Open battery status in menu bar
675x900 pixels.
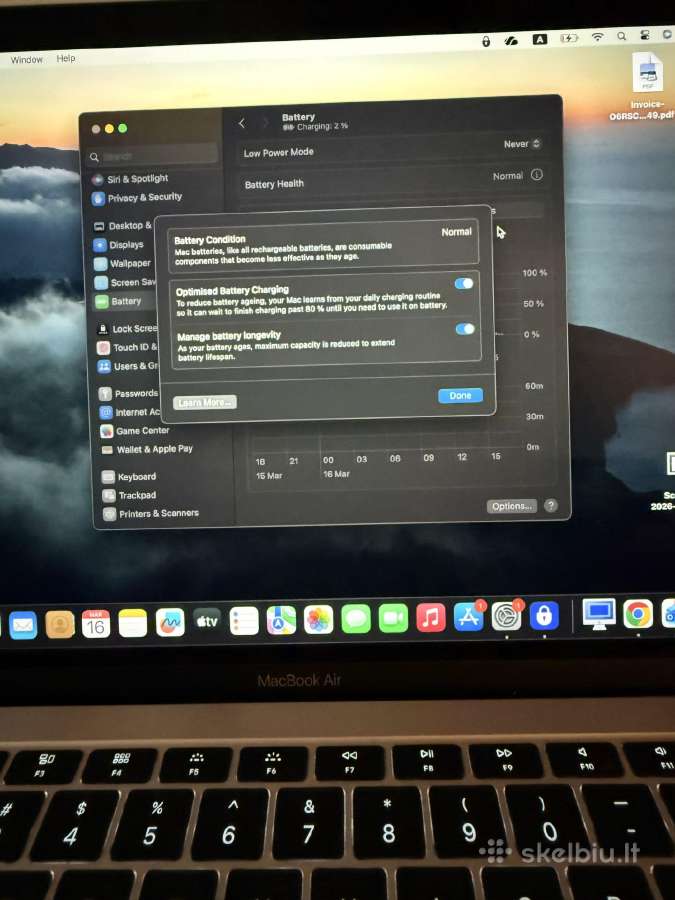[569, 38]
